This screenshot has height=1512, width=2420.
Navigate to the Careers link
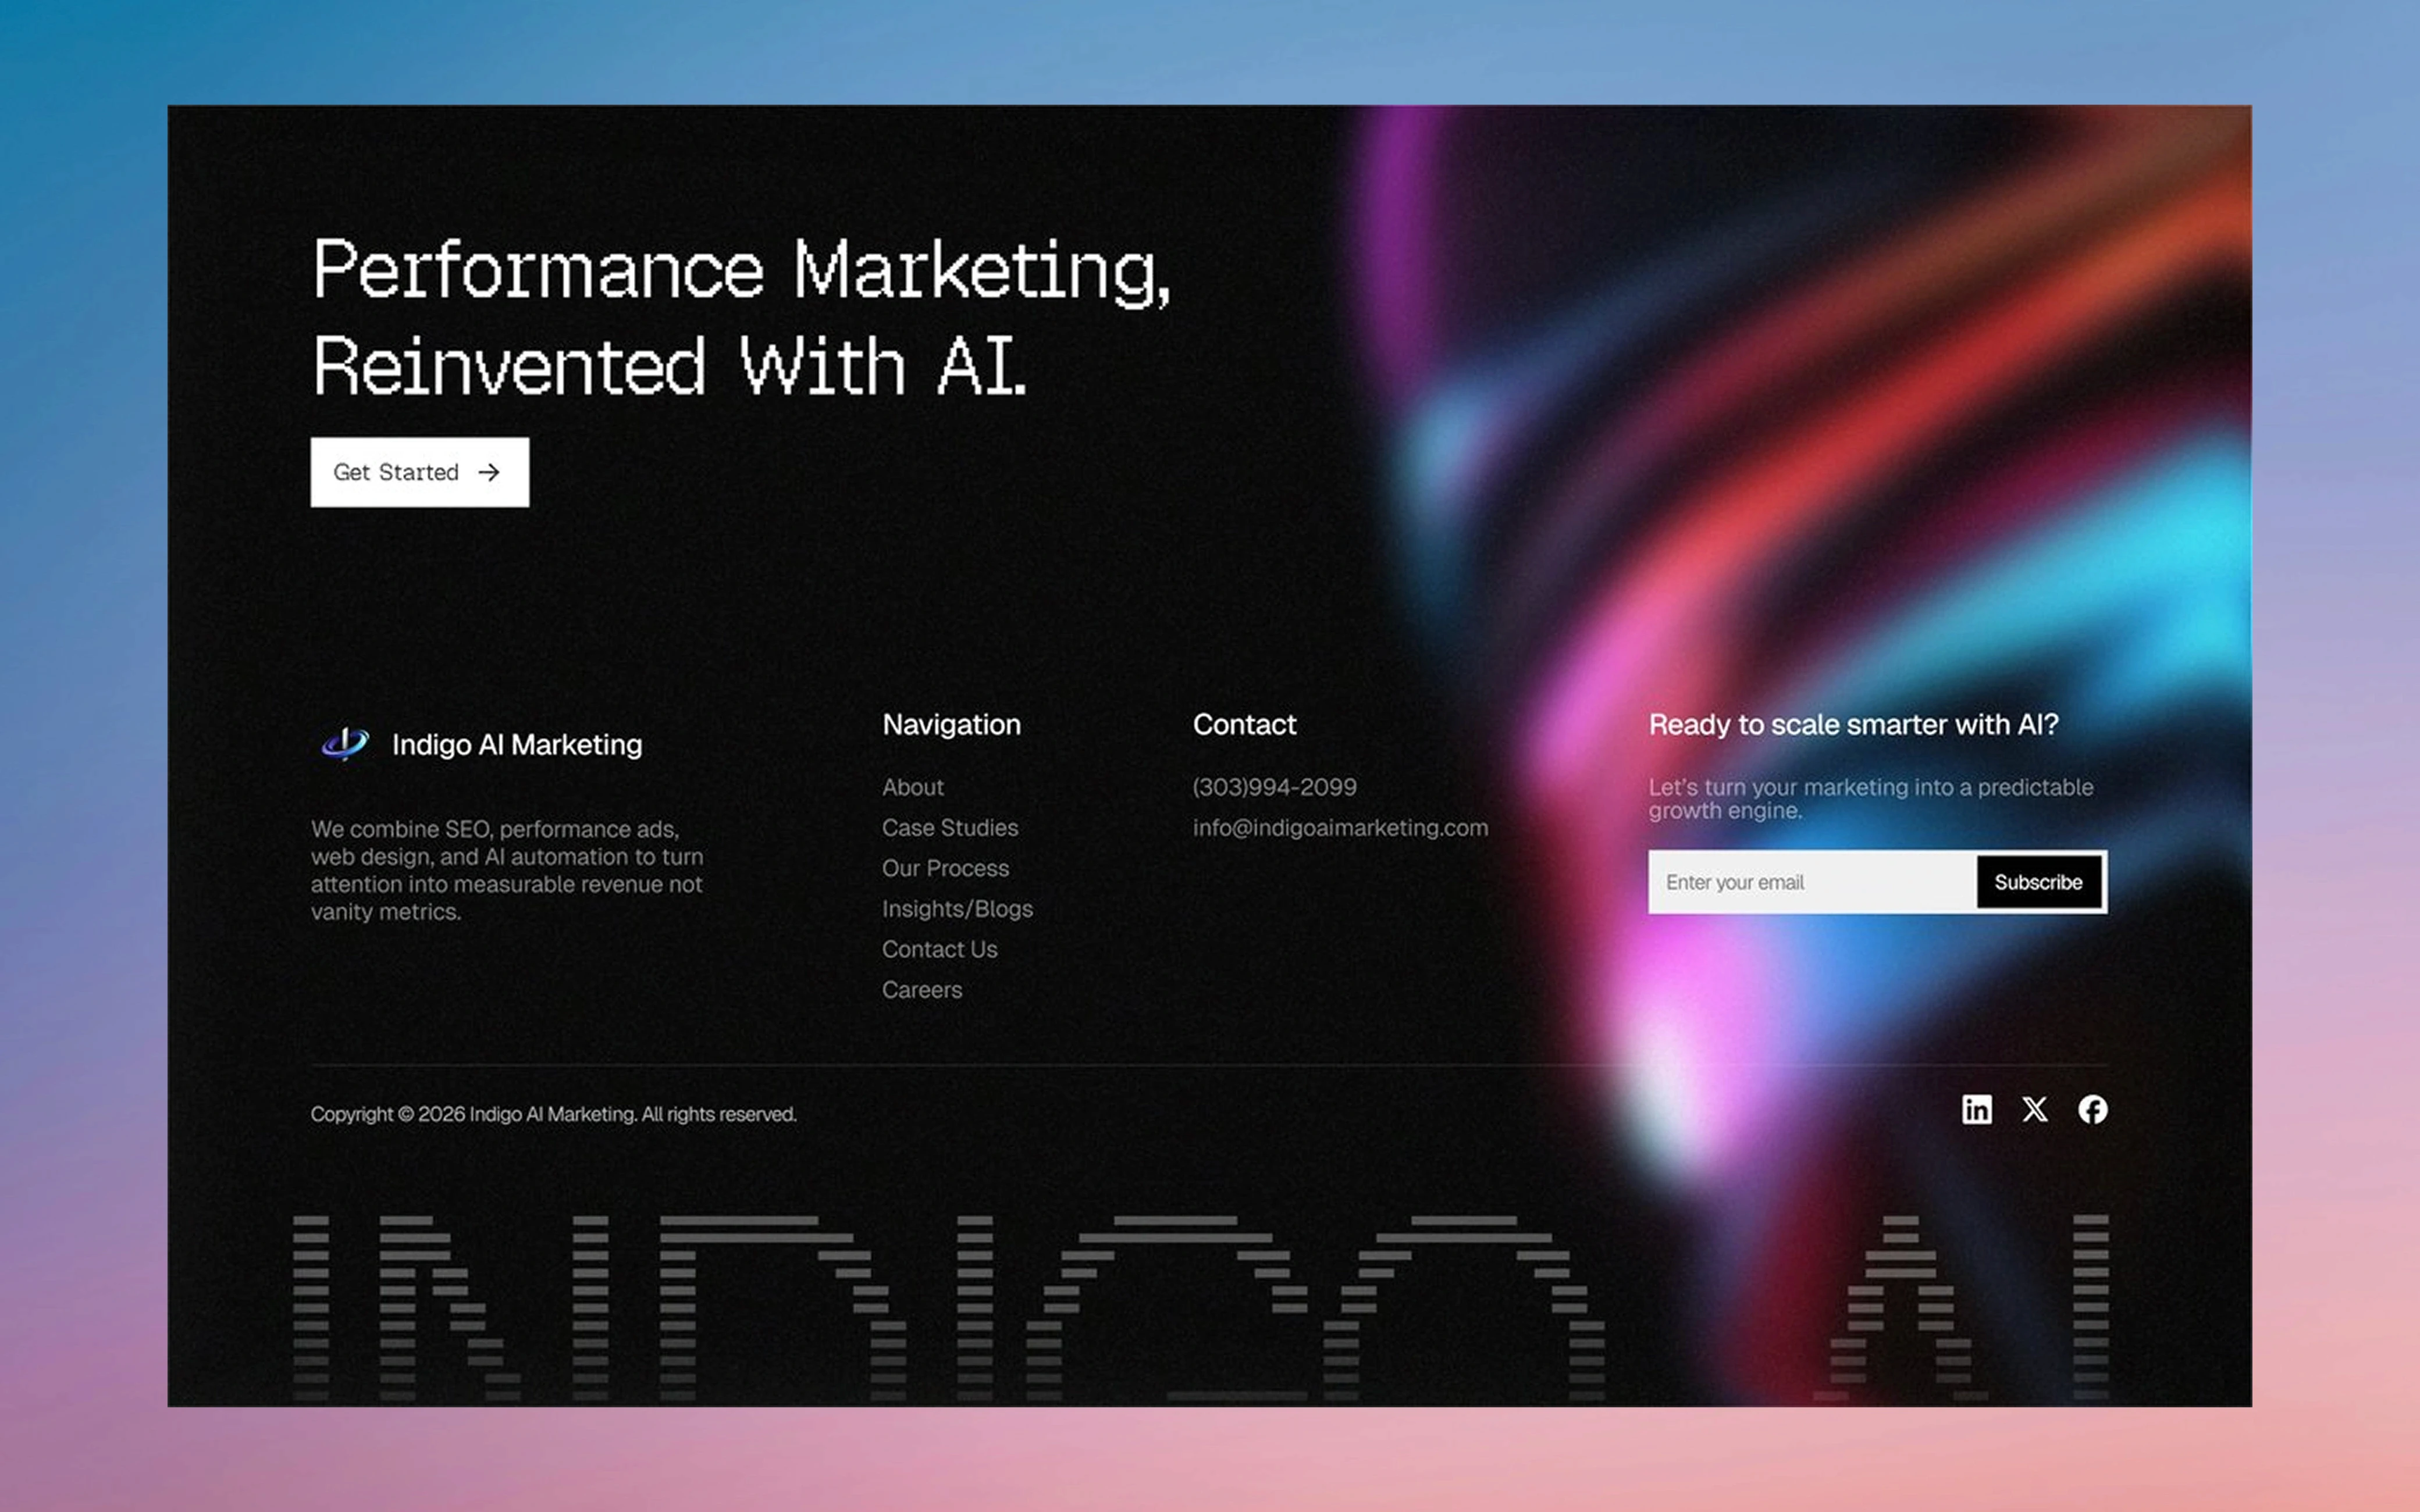tap(921, 990)
